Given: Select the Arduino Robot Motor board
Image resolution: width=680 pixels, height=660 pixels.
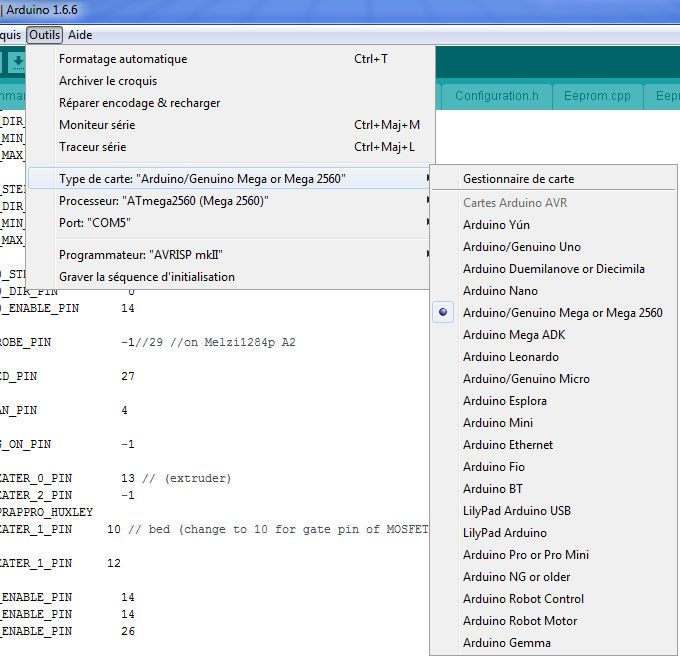Looking at the screenshot, I should point(554,621).
